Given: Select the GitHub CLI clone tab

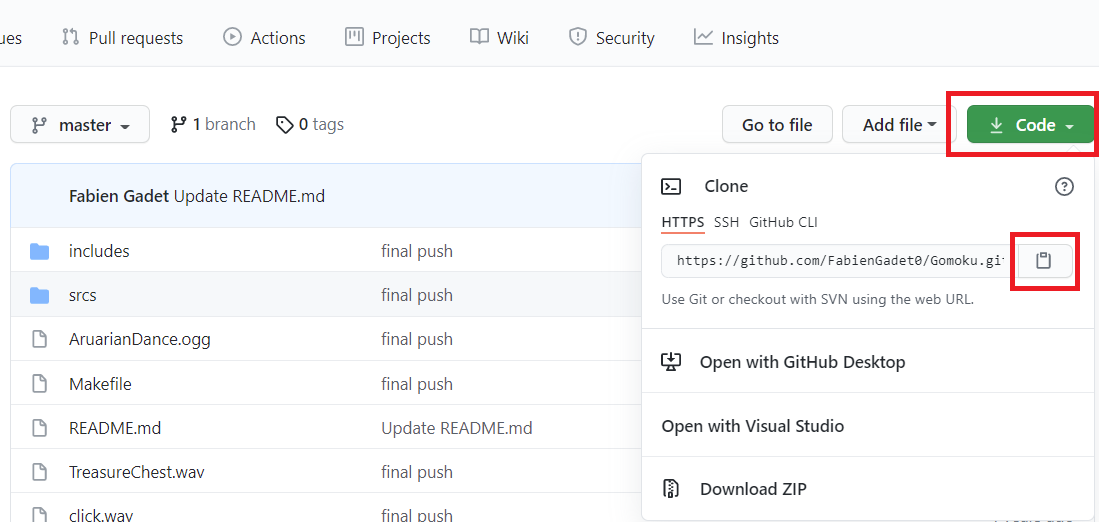Looking at the screenshot, I should point(783,223).
